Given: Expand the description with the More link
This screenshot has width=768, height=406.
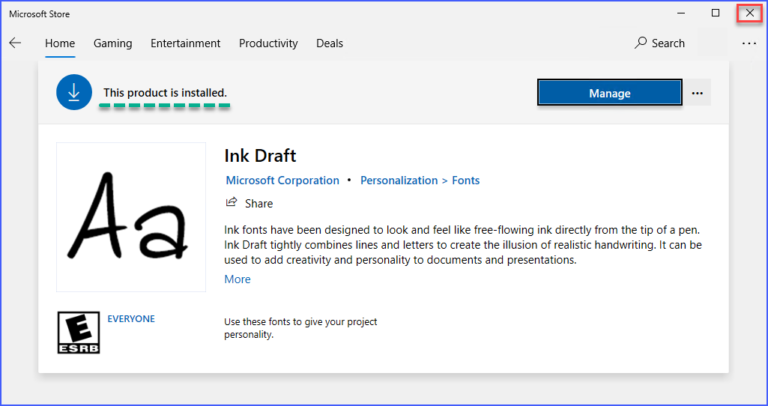Looking at the screenshot, I should 237,279.
